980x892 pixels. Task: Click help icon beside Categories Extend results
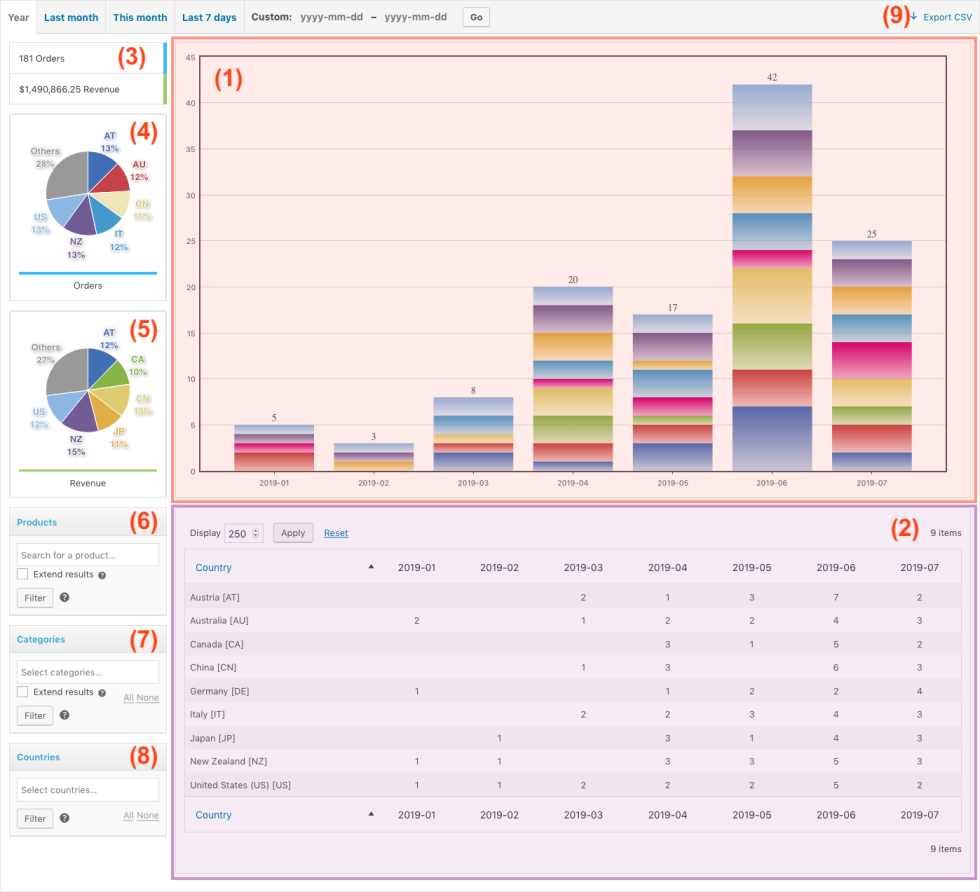coord(101,694)
